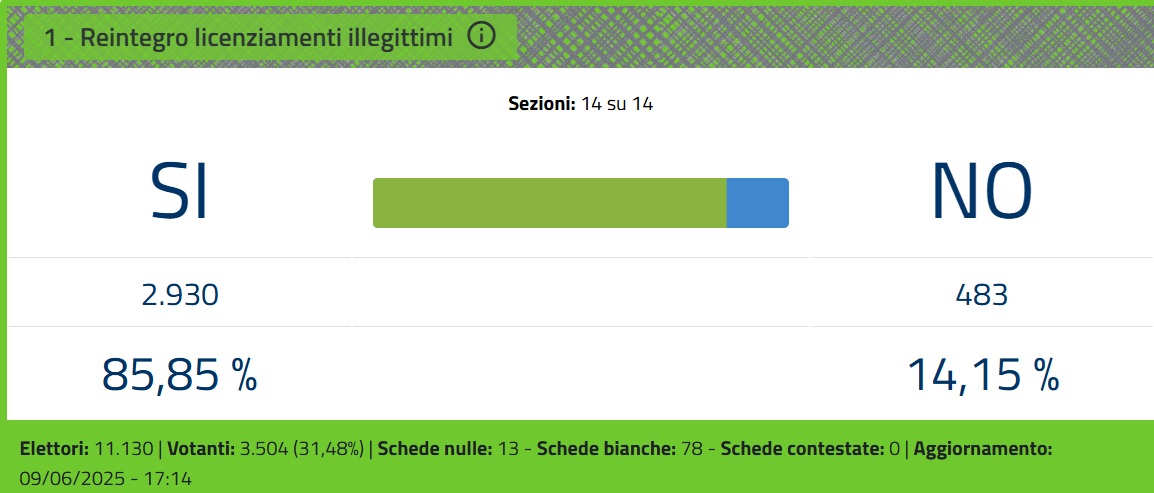The width and height of the screenshot is (1154, 493).
Task: Select the '1 - Reintegro licenziamenti illegittimi' title
Action: [249, 38]
